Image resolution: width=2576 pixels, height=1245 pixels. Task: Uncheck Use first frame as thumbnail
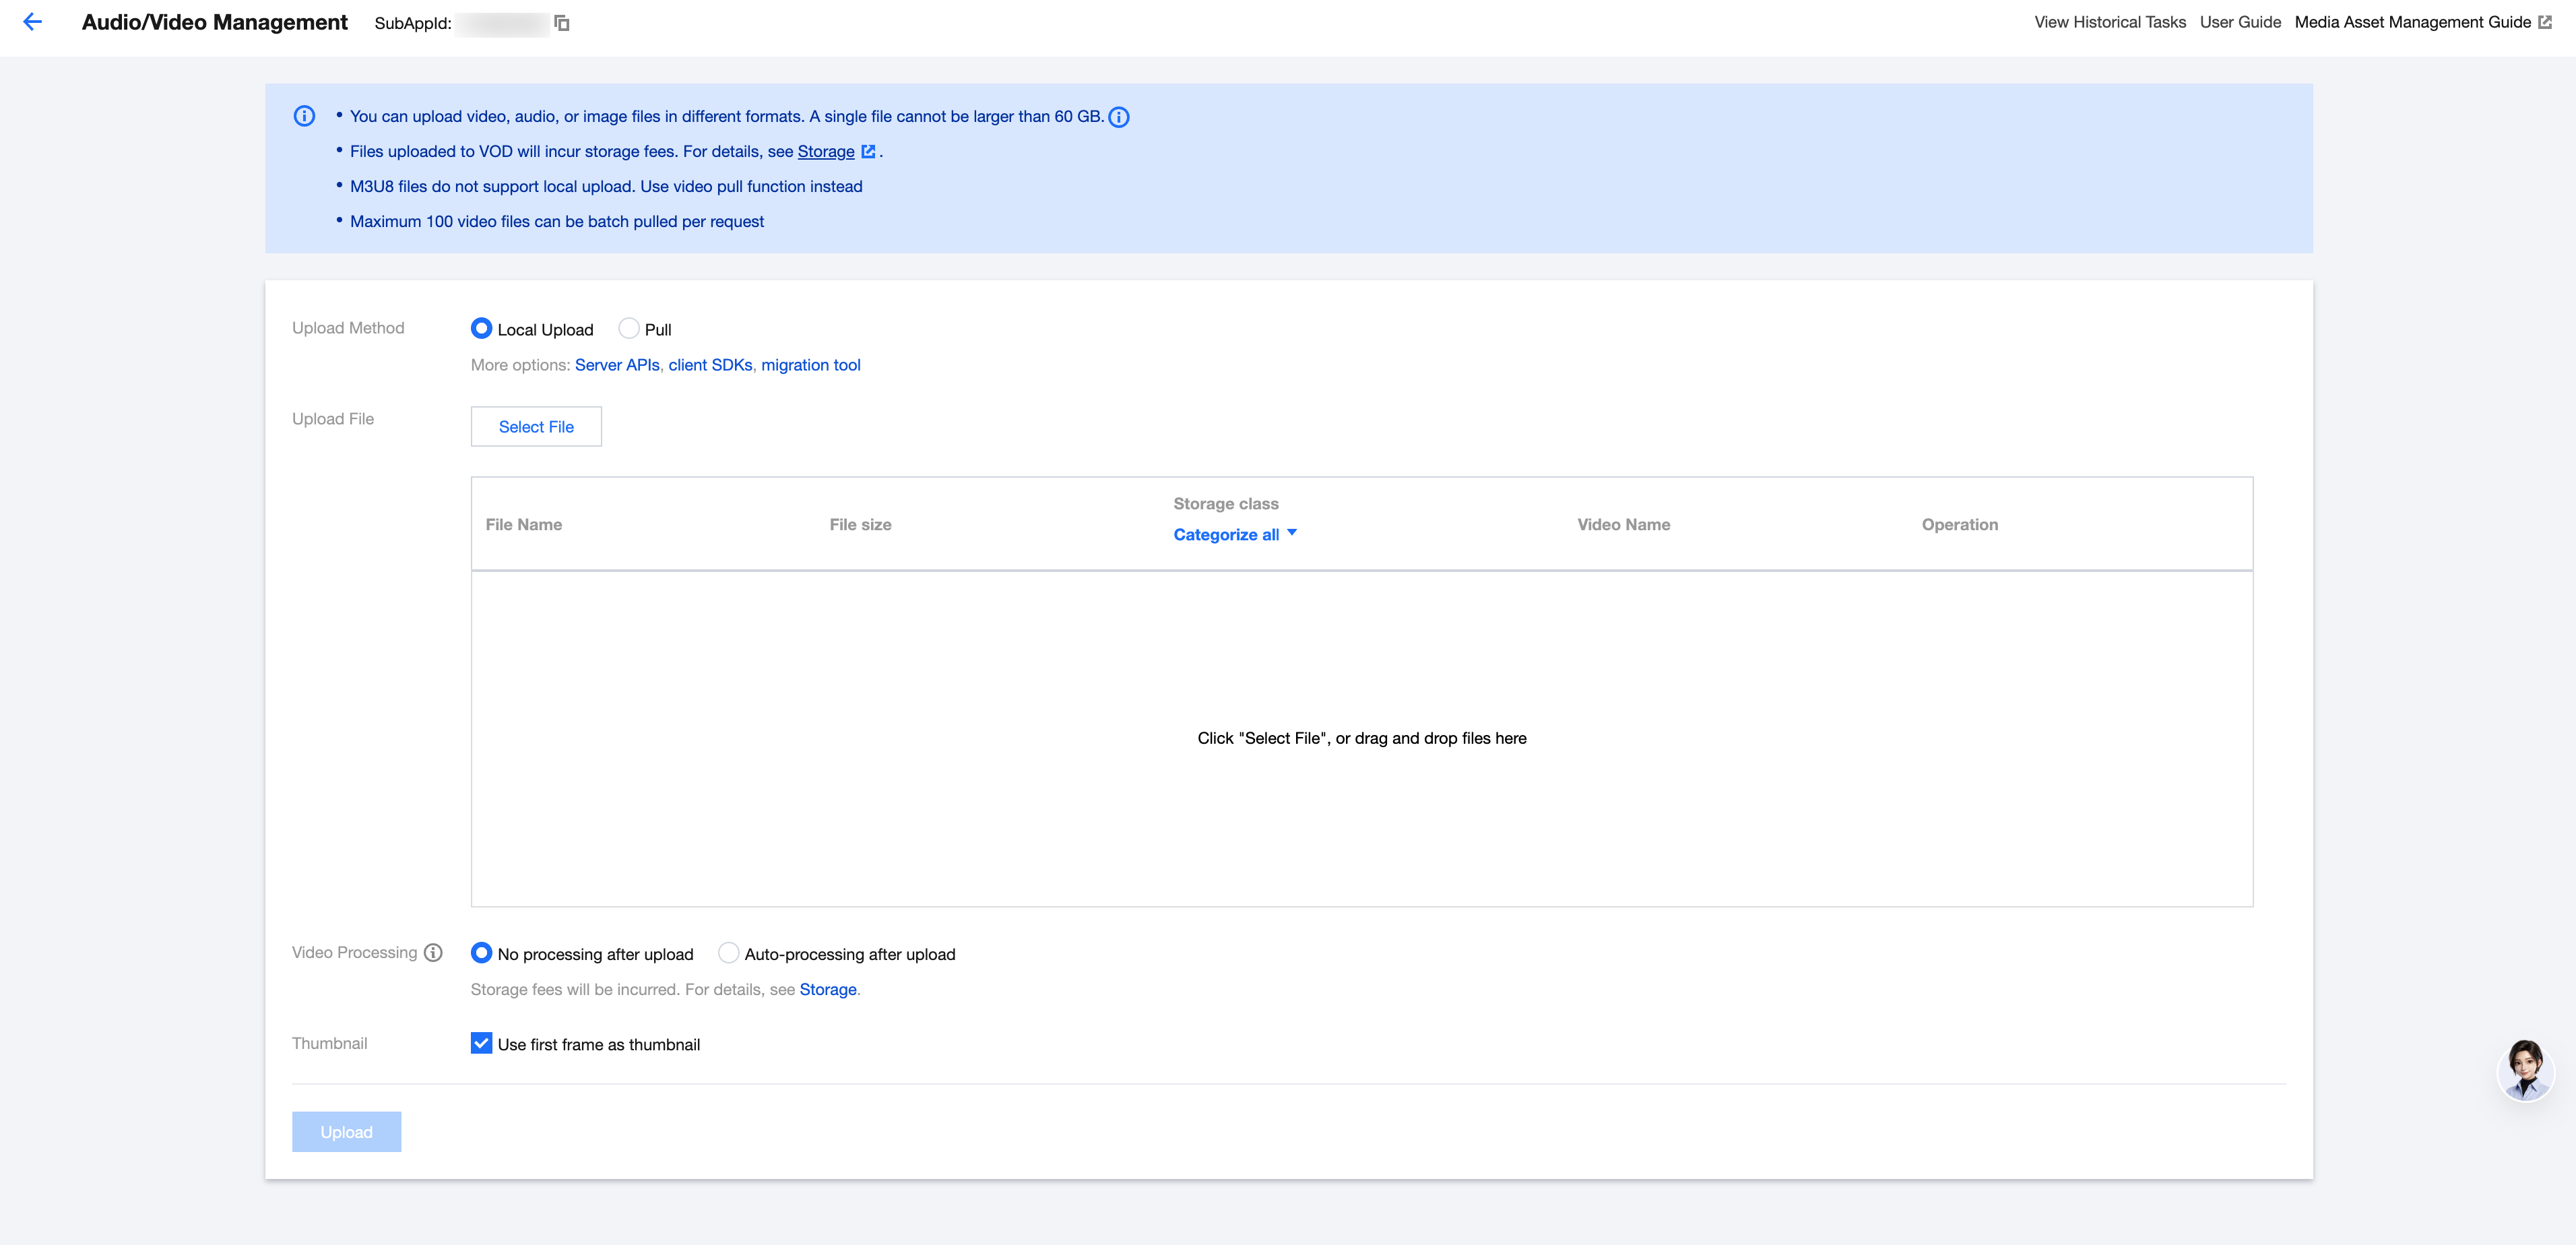coord(481,1044)
